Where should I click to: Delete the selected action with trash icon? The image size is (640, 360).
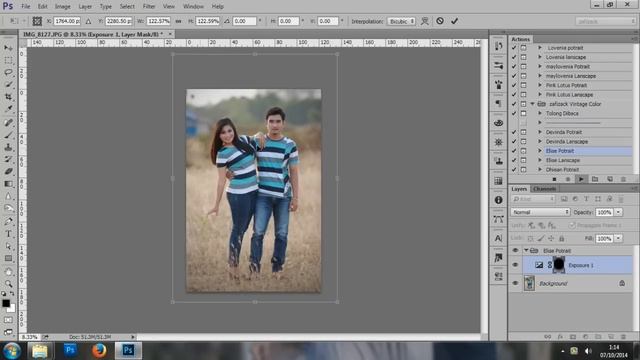tap(623, 179)
